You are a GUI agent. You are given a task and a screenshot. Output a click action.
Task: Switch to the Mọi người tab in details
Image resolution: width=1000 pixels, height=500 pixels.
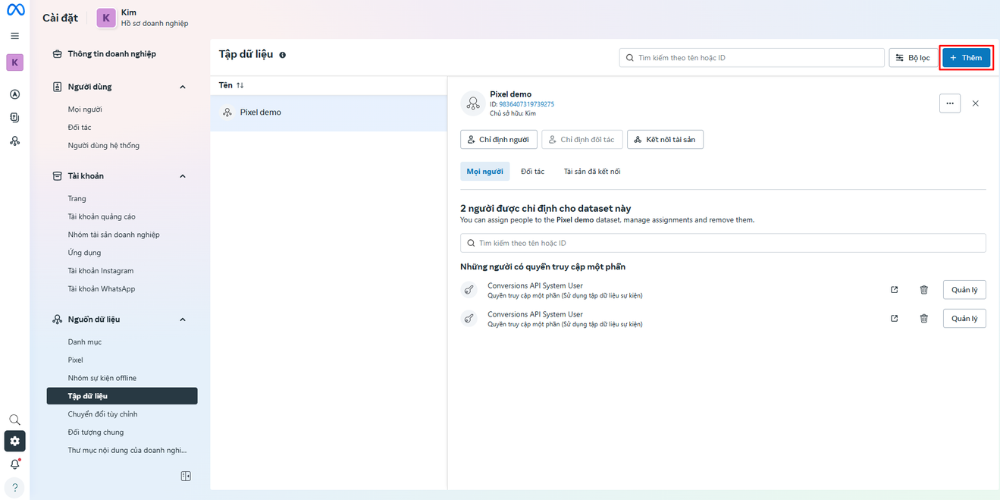(x=485, y=172)
